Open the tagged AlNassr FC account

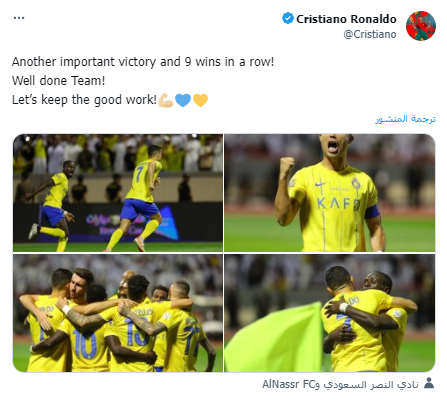coord(288,384)
